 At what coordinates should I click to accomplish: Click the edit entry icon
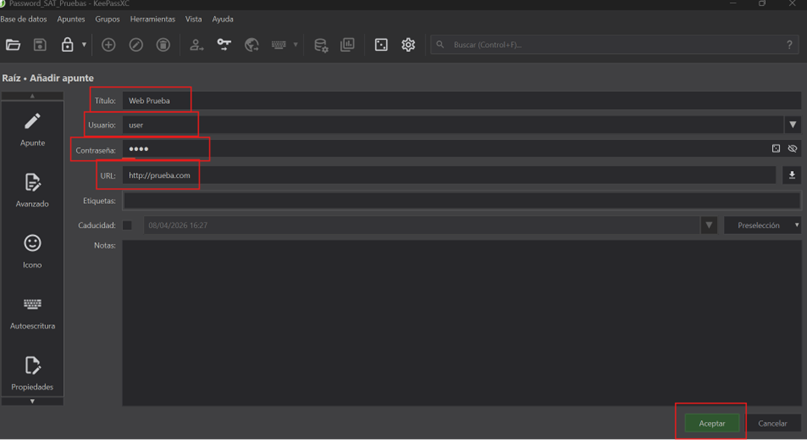(136, 45)
